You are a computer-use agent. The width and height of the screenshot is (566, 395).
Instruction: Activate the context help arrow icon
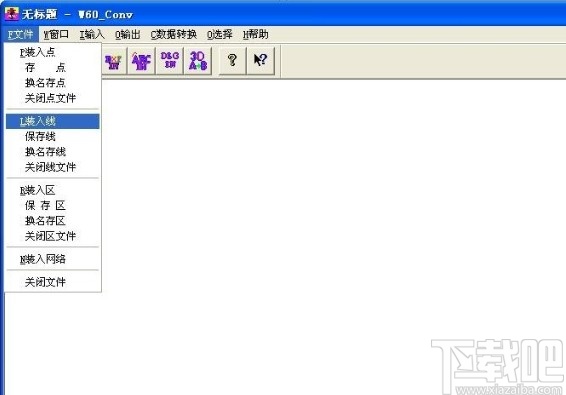(261, 60)
